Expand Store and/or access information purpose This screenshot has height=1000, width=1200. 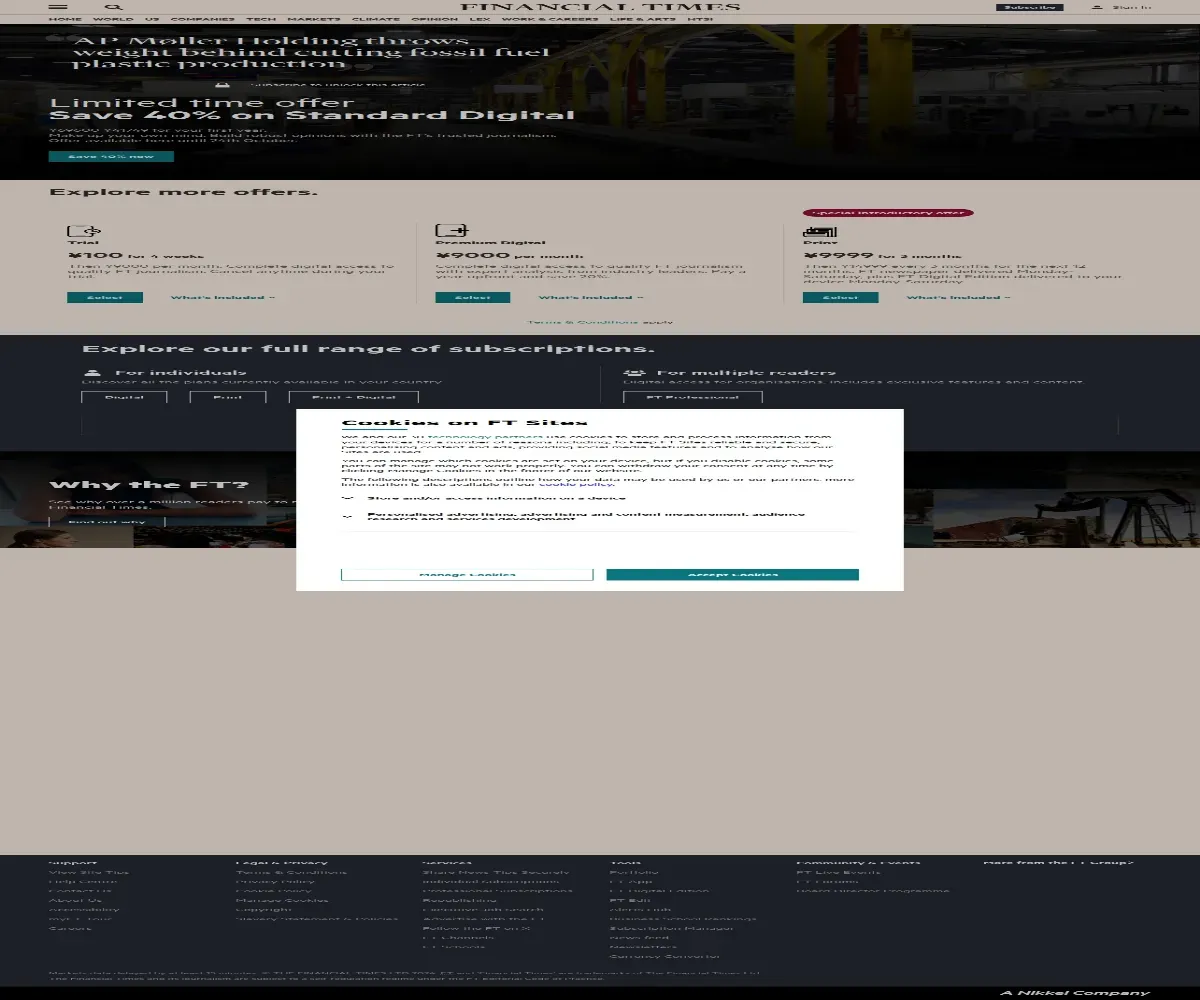point(348,497)
